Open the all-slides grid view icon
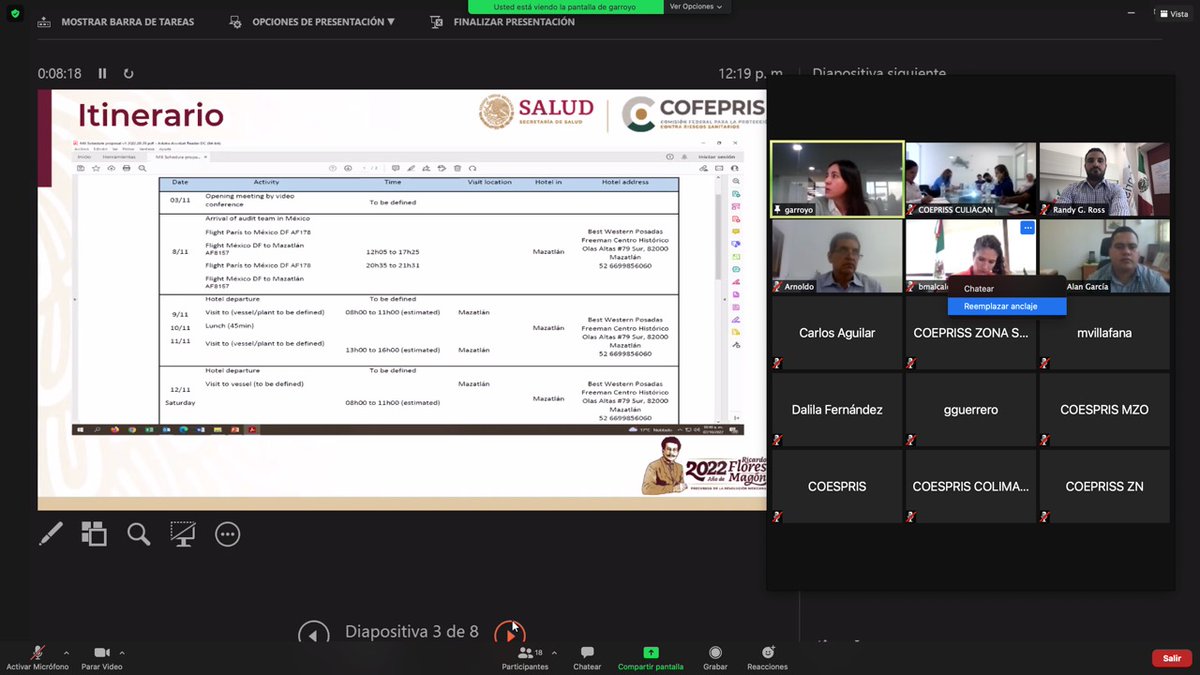Screen dimensions: 1200x675 (x=94, y=534)
